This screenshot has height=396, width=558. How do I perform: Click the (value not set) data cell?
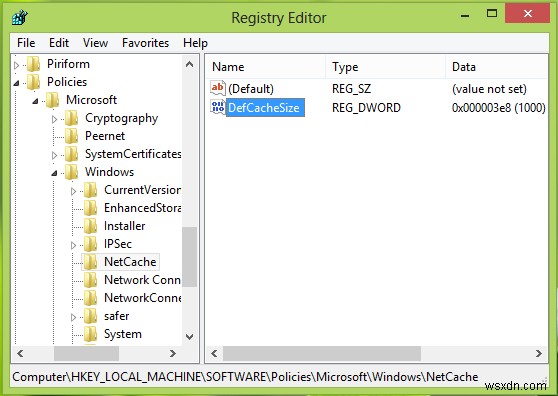tap(489, 89)
